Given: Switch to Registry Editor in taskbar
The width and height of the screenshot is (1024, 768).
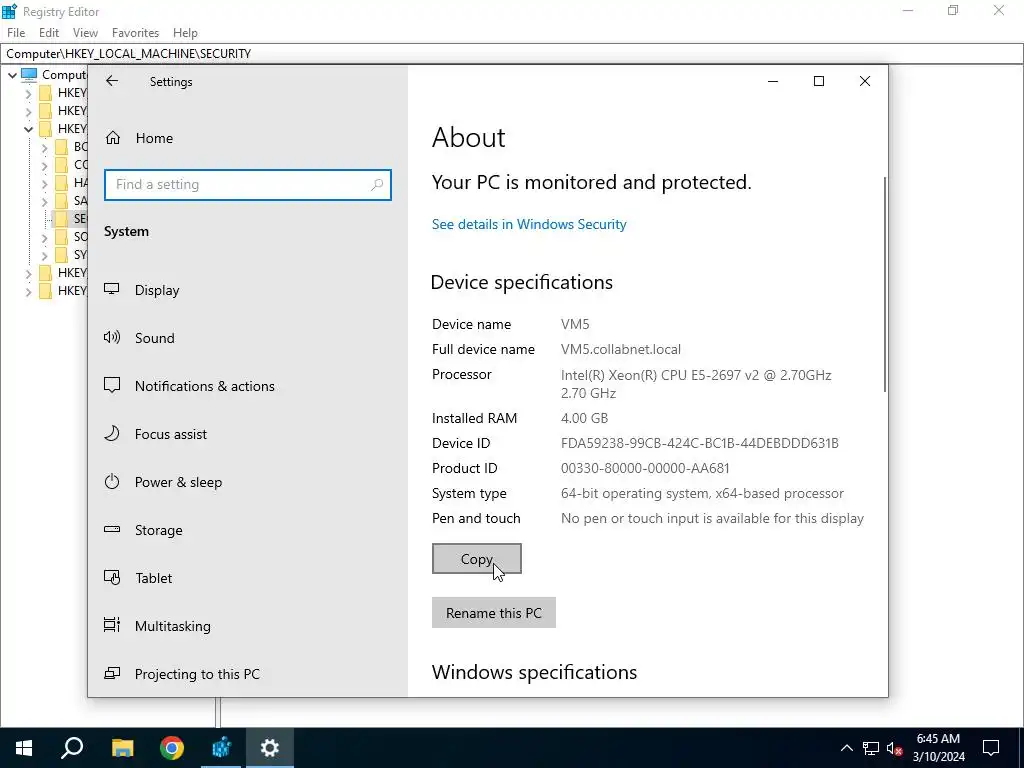Looking at the screenshot, I should tap(221, 748).
